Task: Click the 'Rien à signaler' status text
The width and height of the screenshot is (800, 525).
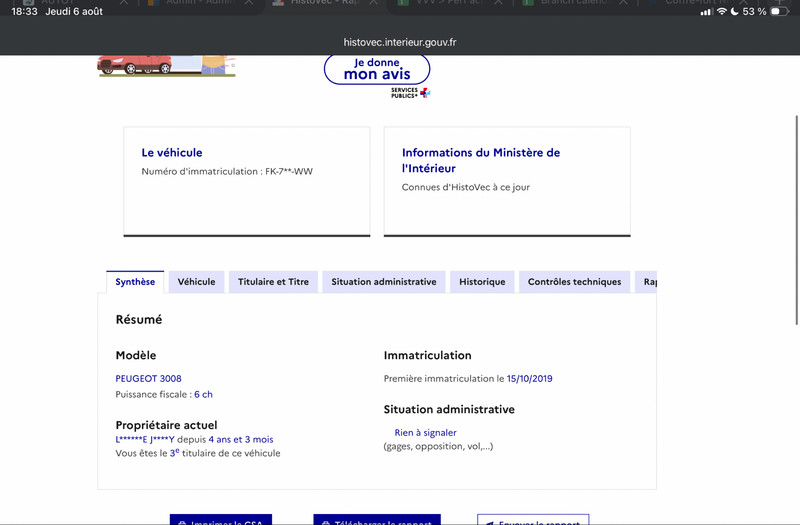Action: (426, 433)
